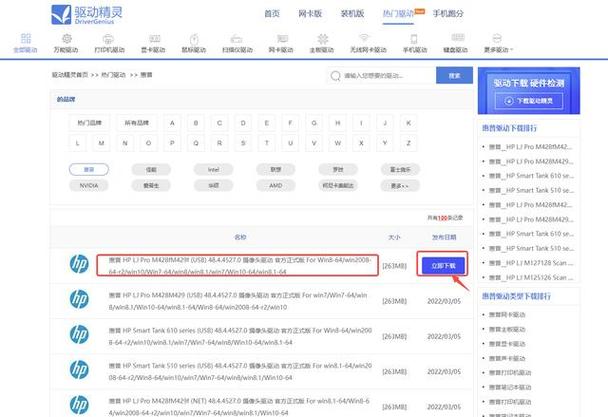Open sidebar link 惠普声卡驱动
This screenshot has height=417, width=608.
(507, 358)
